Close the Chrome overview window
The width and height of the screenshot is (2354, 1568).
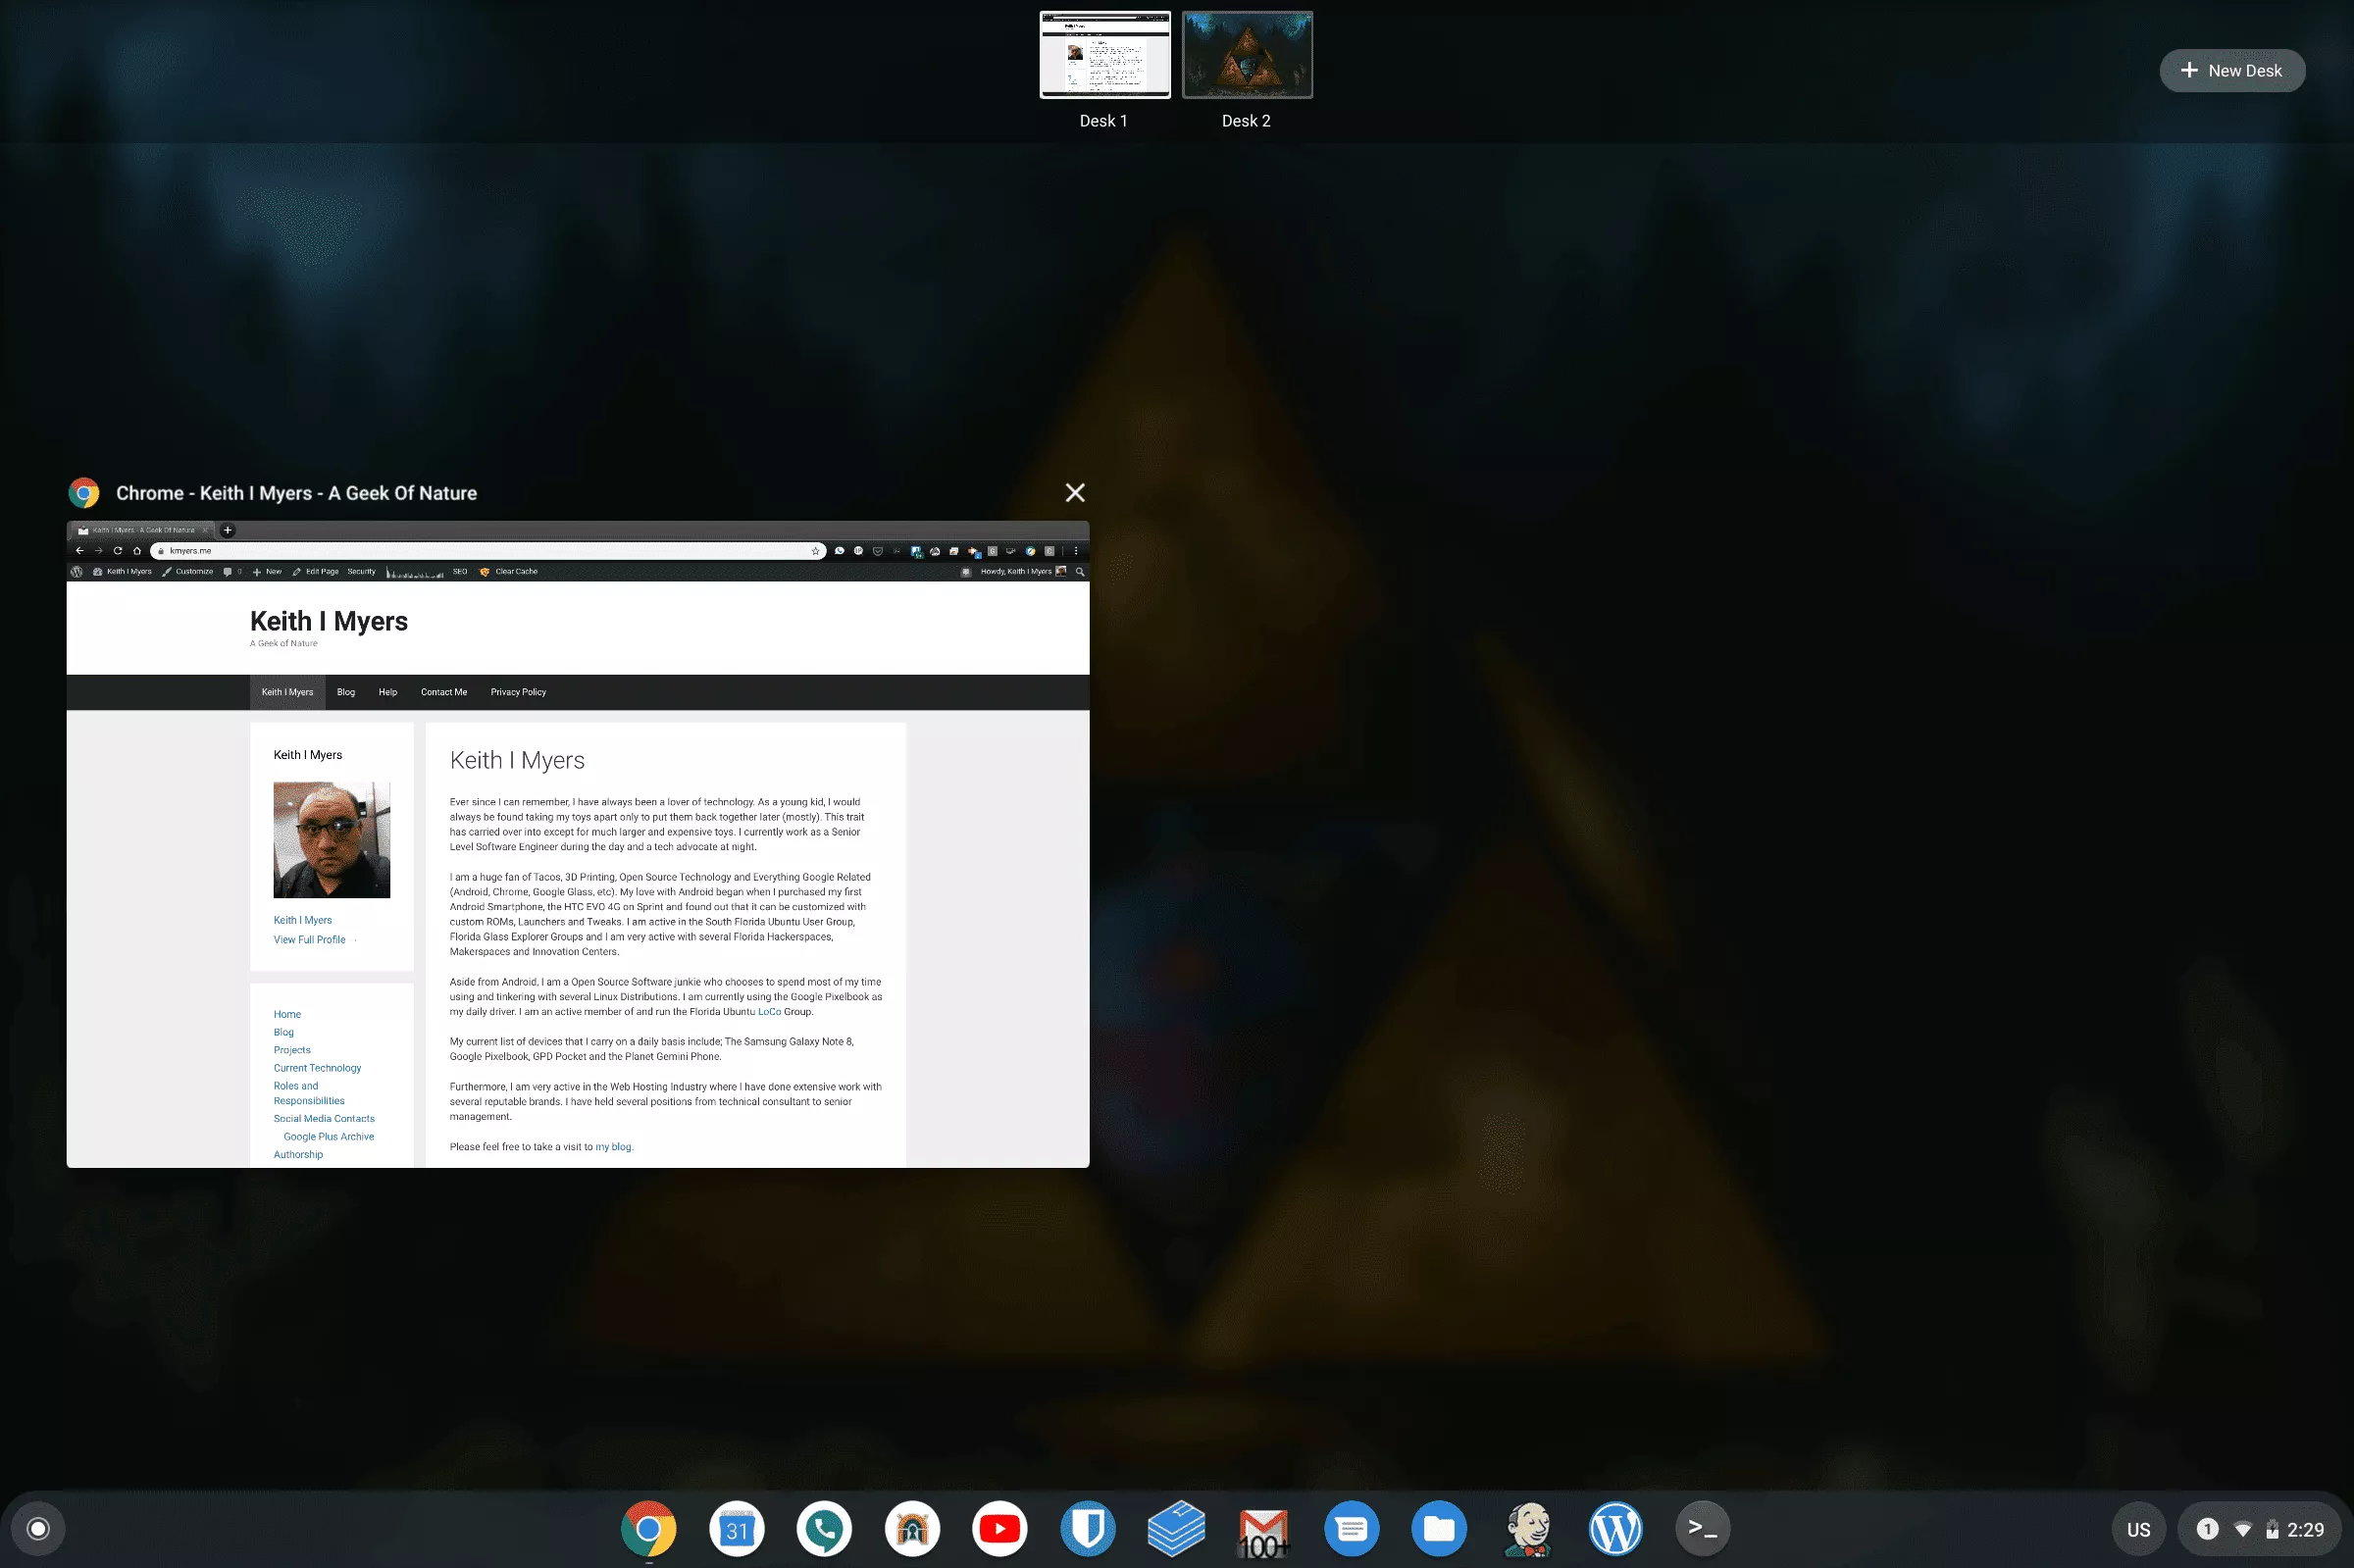click(x=1075, y=492)
